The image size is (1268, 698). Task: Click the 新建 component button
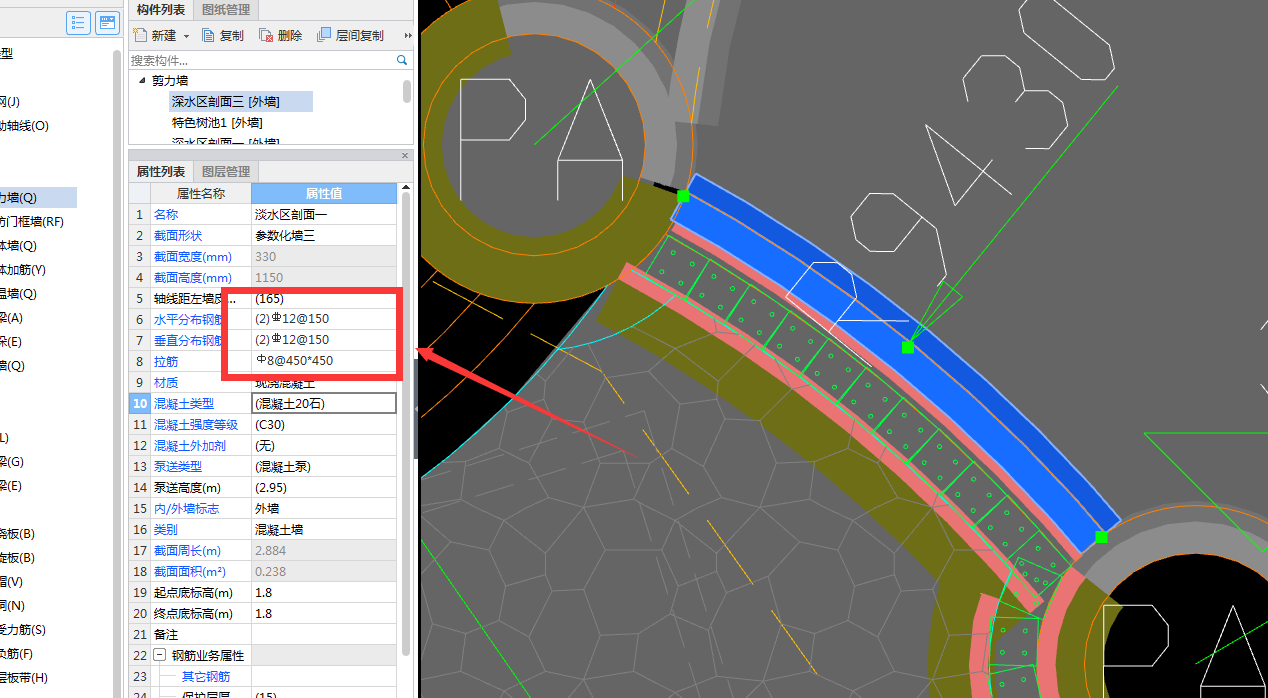tap(155, 35)
